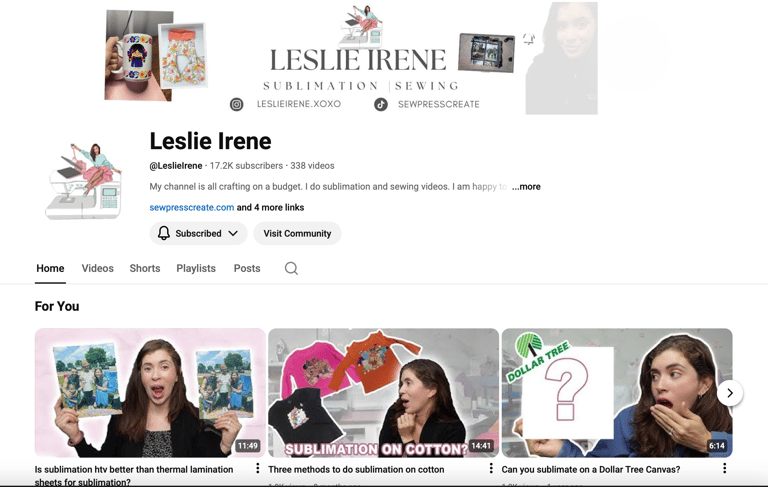Open options menu for sublimation on cotton video
This screenshot has width=768, height=487.
pos(491,468)
